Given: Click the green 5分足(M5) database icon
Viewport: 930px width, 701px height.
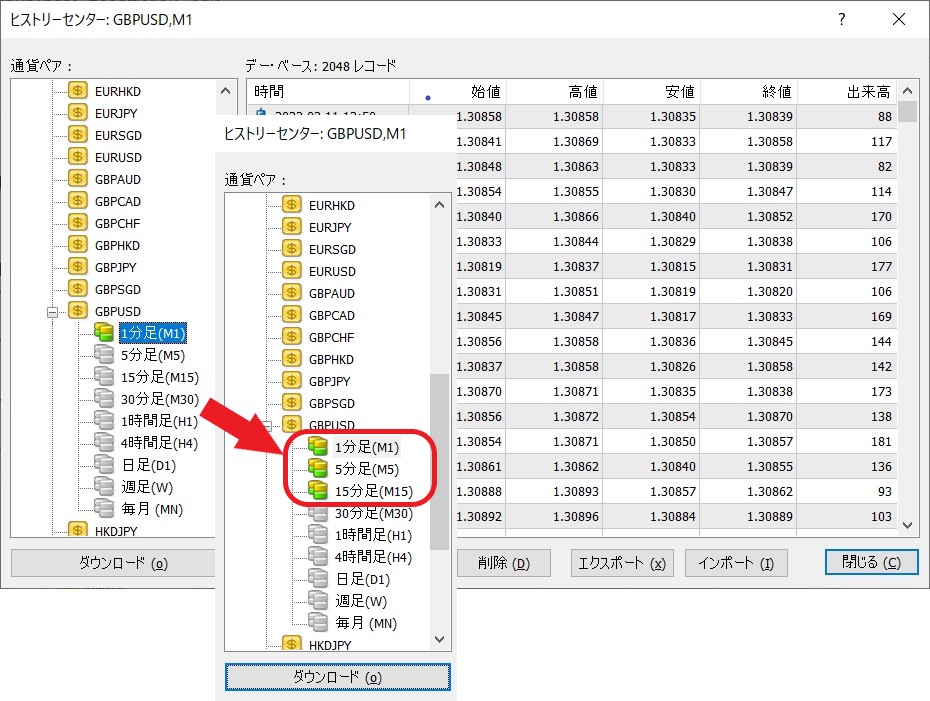Looking at the screenshot, I should click(x=318, y=468).
